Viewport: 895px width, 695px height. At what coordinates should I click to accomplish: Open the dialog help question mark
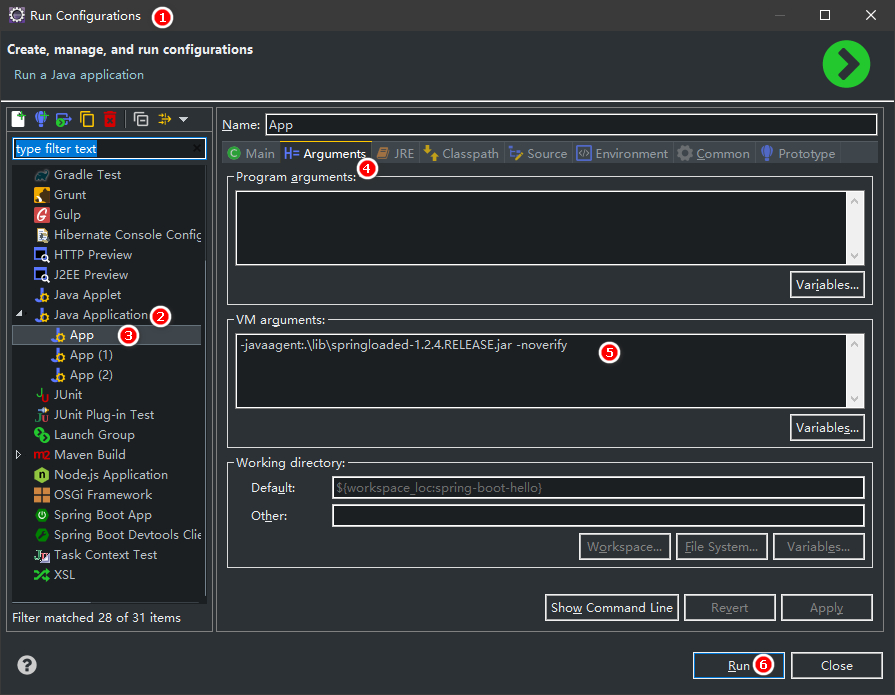[27, 665]
